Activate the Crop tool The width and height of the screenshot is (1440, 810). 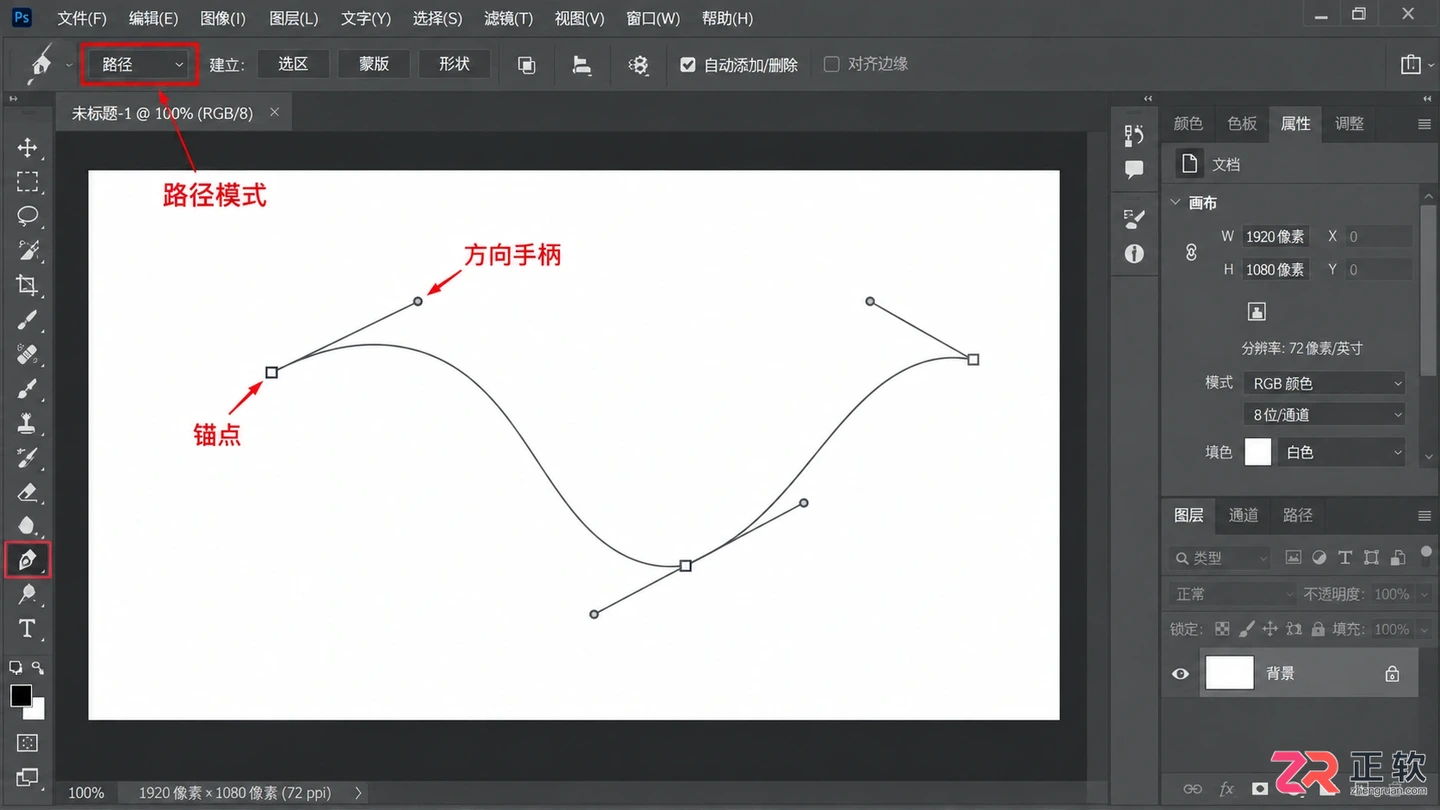tap(27, 285)
